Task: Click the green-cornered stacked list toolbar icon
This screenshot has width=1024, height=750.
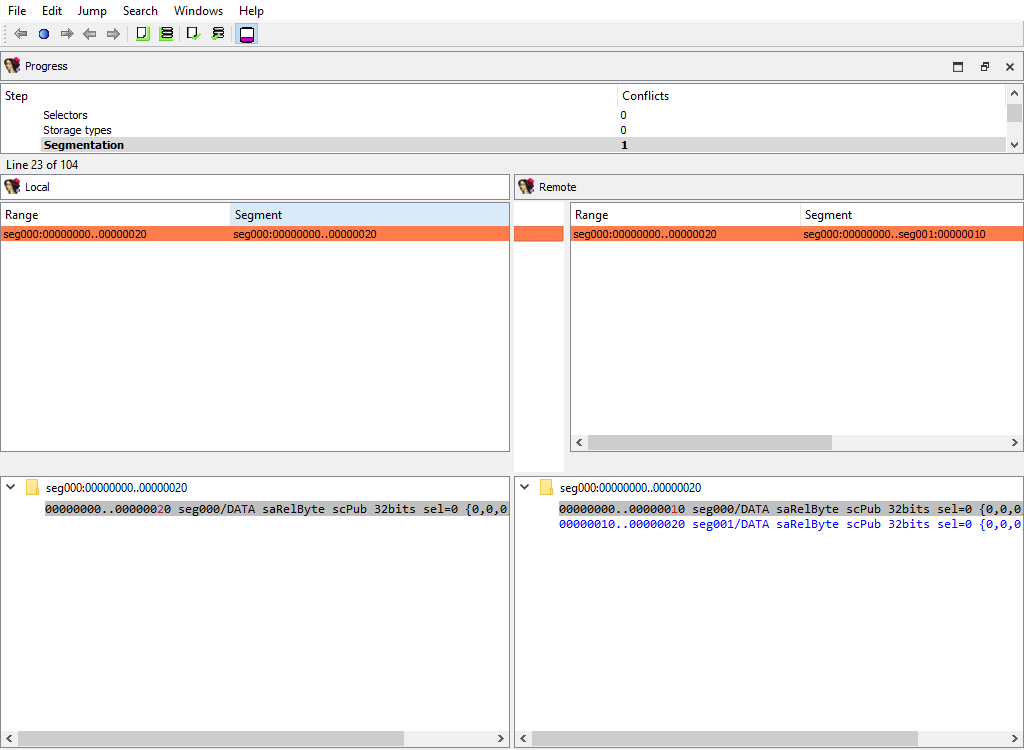Action: 166,34
